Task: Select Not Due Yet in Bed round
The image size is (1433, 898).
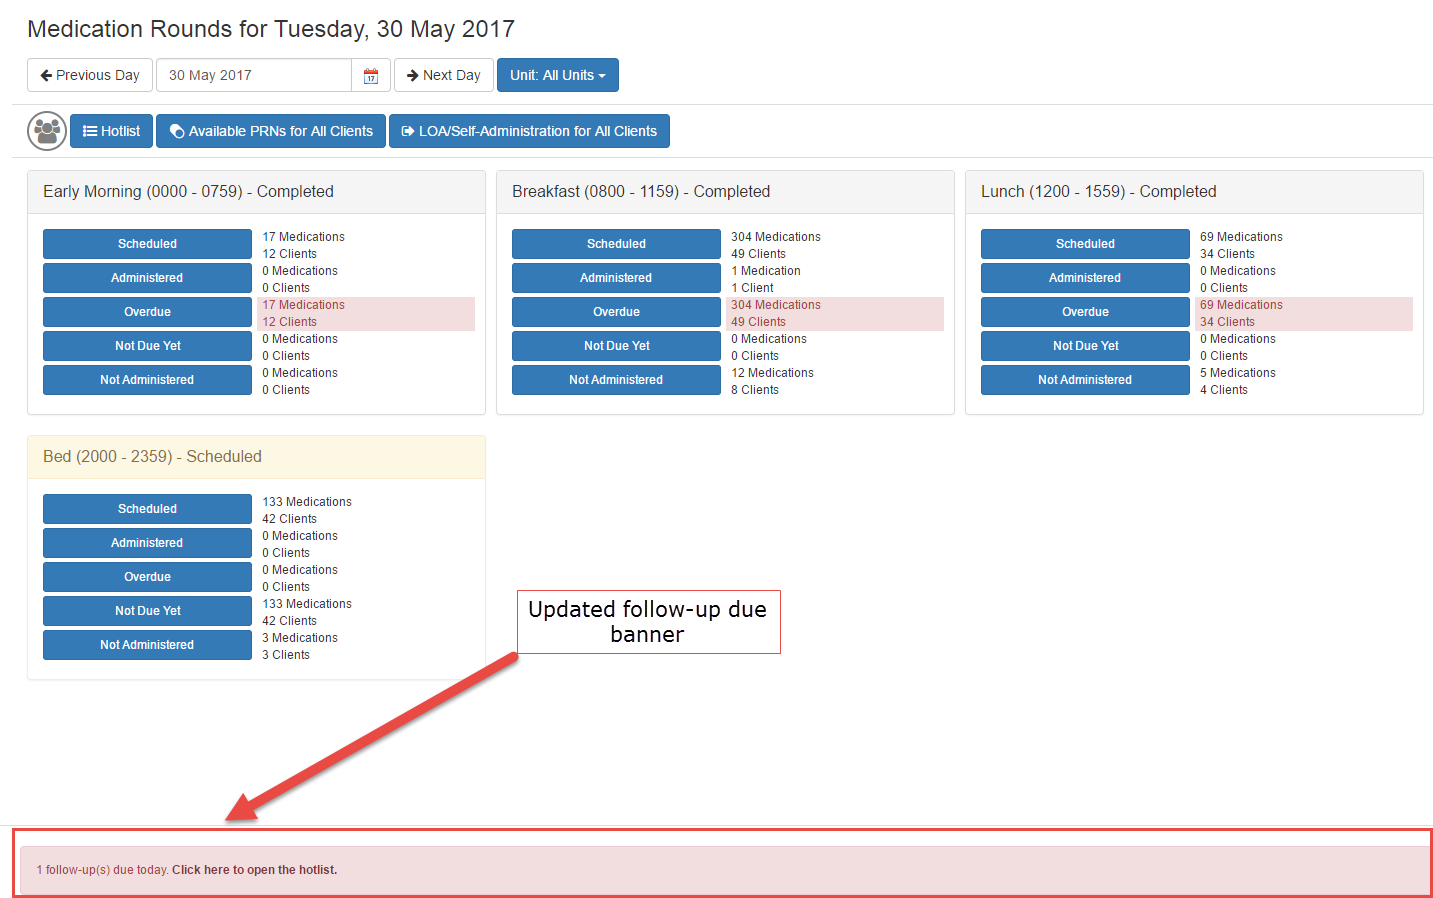Action: pos(147,611)
